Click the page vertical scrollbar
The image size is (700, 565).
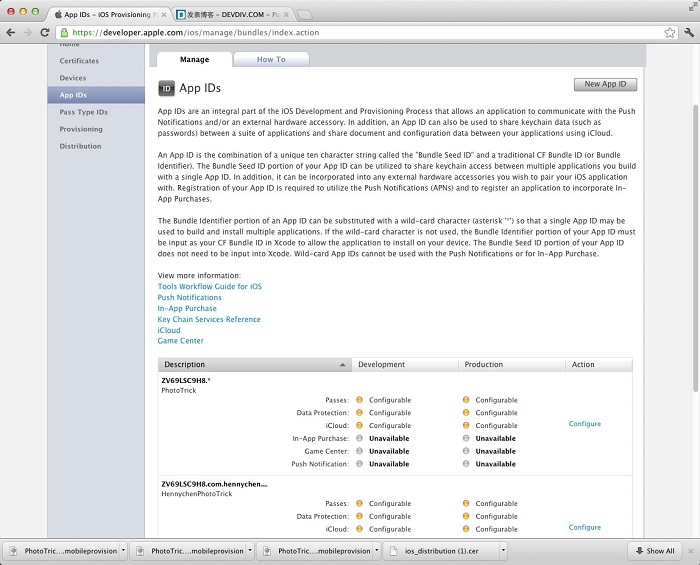(x=695, y=248)
